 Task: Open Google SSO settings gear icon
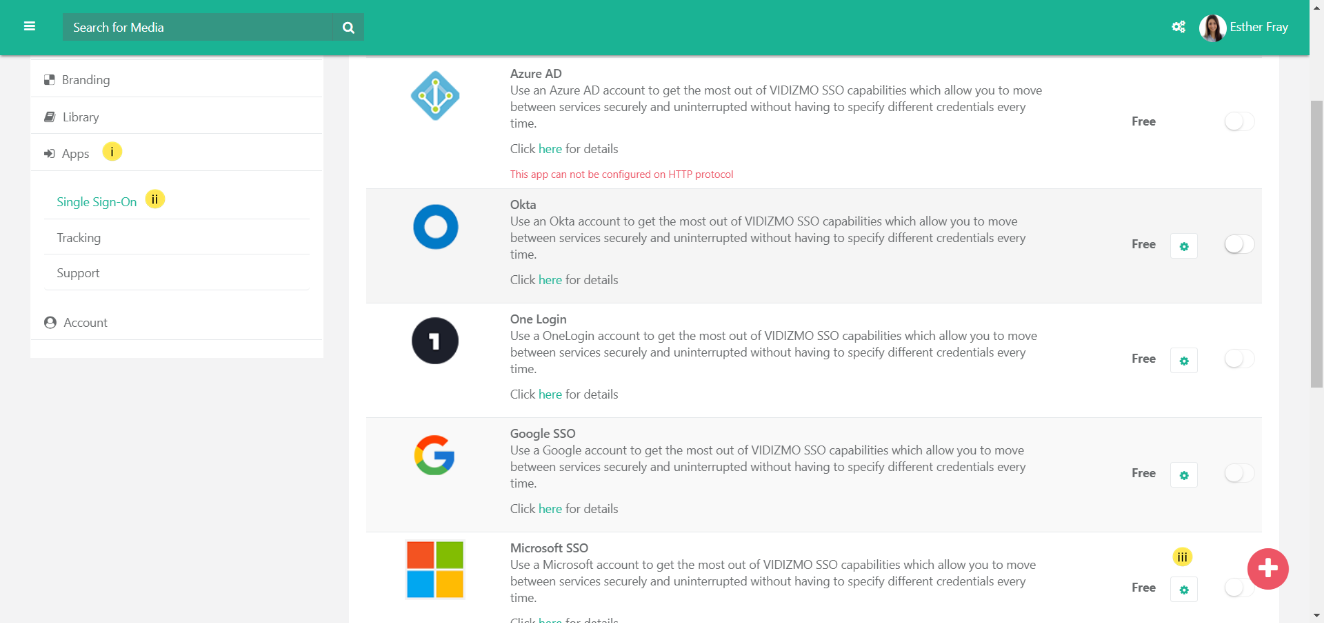click(1184, 475)
